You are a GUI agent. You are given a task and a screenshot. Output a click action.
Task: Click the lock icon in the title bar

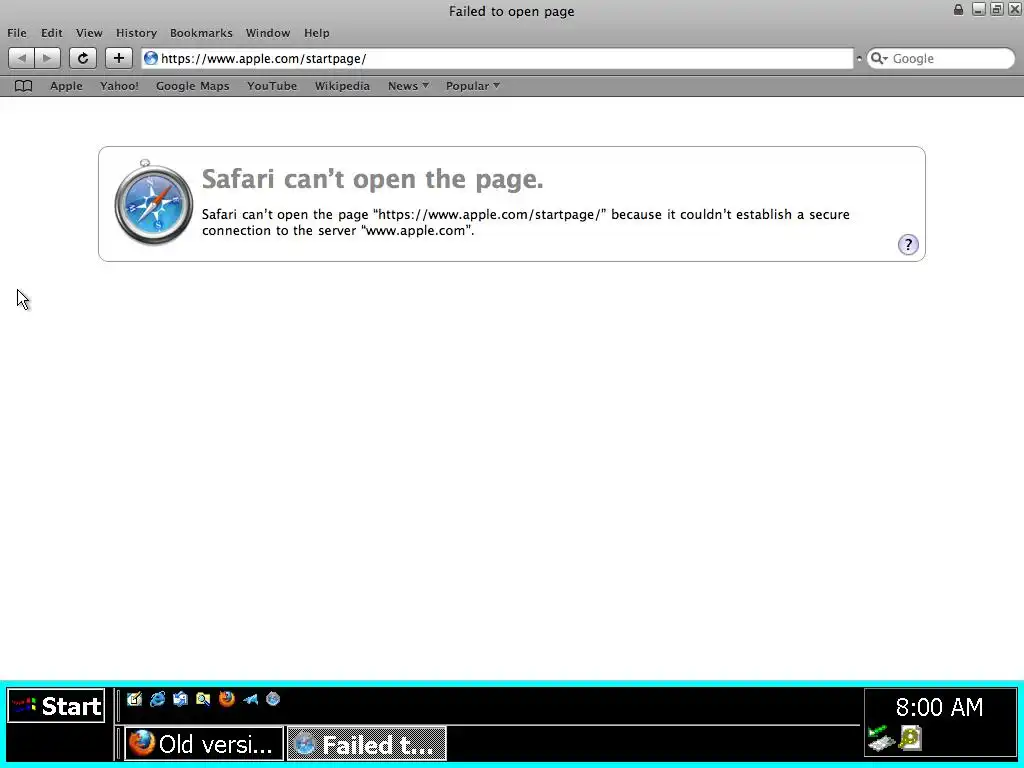click(958, 9)
